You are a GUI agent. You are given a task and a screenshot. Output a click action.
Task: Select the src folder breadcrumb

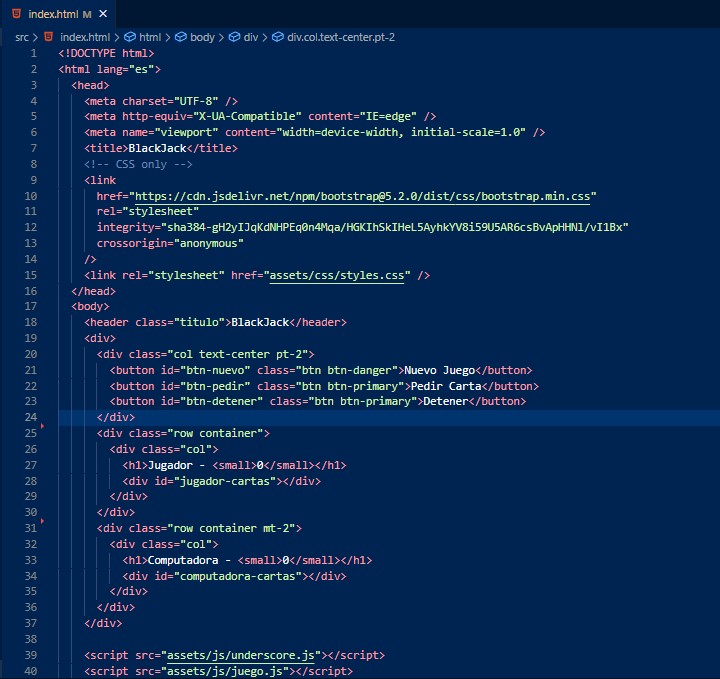click(x=22, y=37)
